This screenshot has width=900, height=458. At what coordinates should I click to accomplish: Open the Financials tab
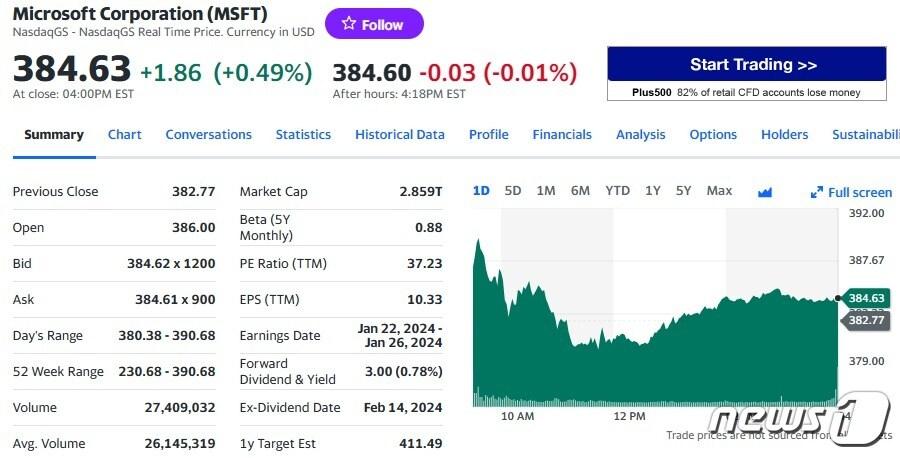click(562, 135)
